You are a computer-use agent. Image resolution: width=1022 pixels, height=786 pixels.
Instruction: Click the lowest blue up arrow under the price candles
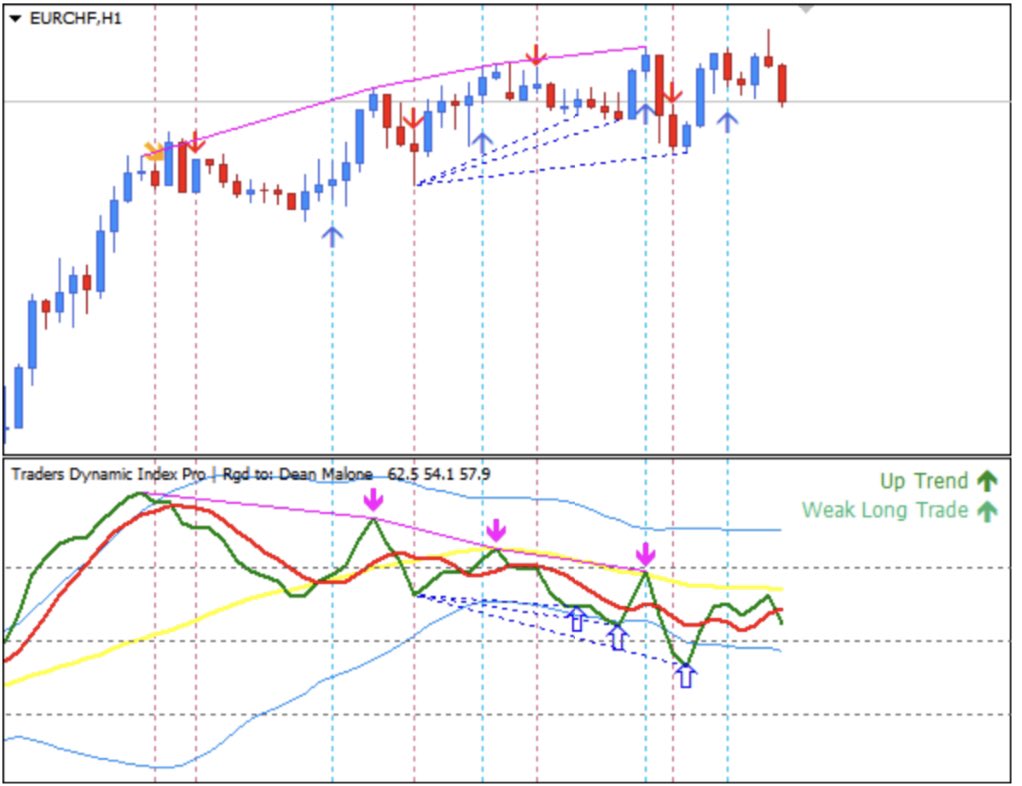pyautogui.click(x=332, y=236)
